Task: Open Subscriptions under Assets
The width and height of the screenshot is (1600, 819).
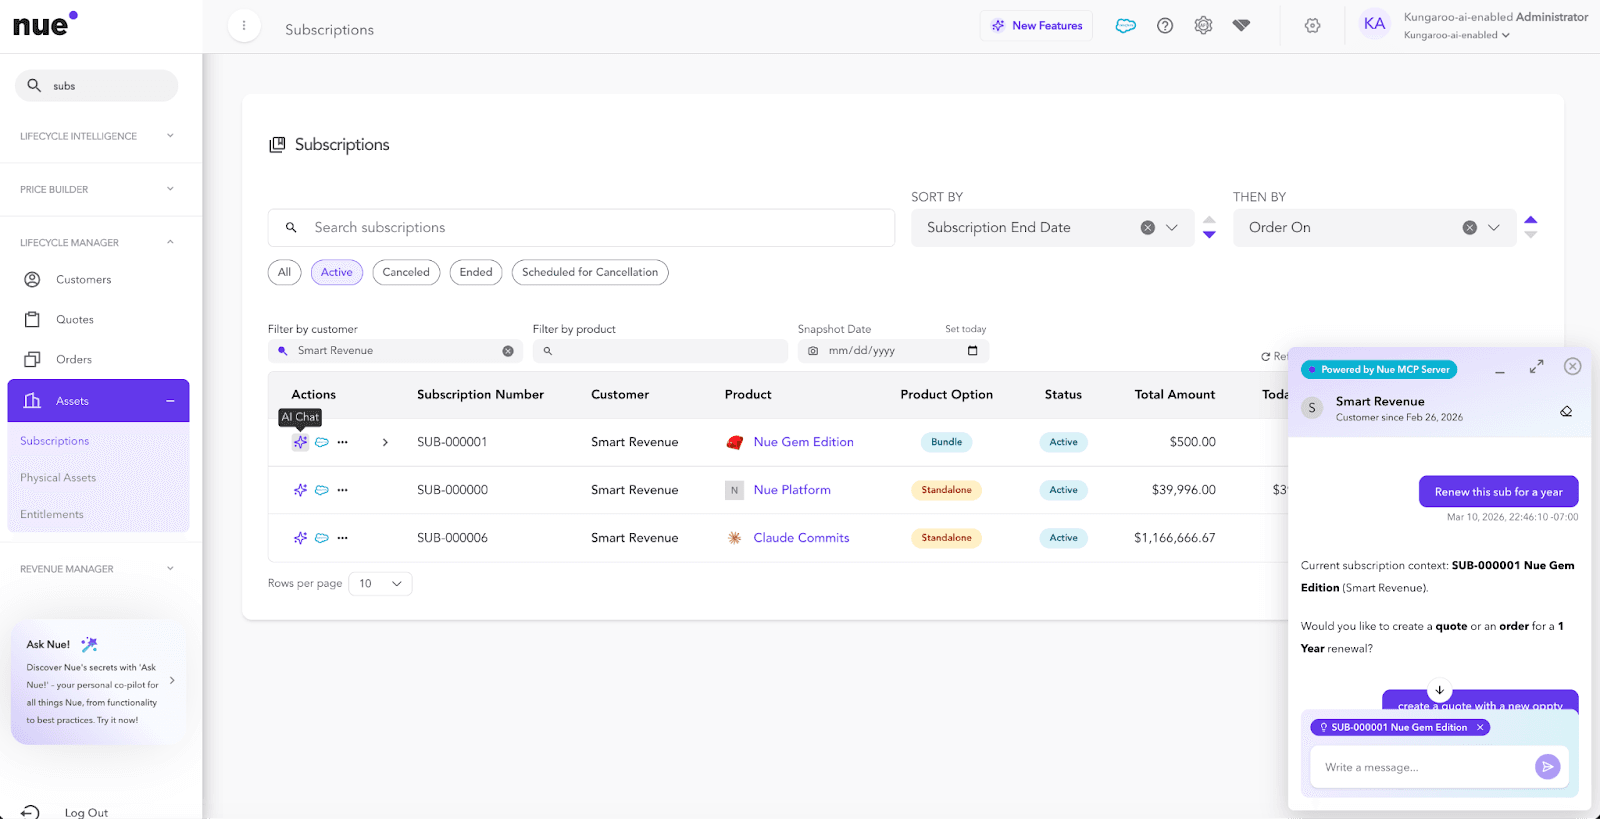Action: (55, 441)
